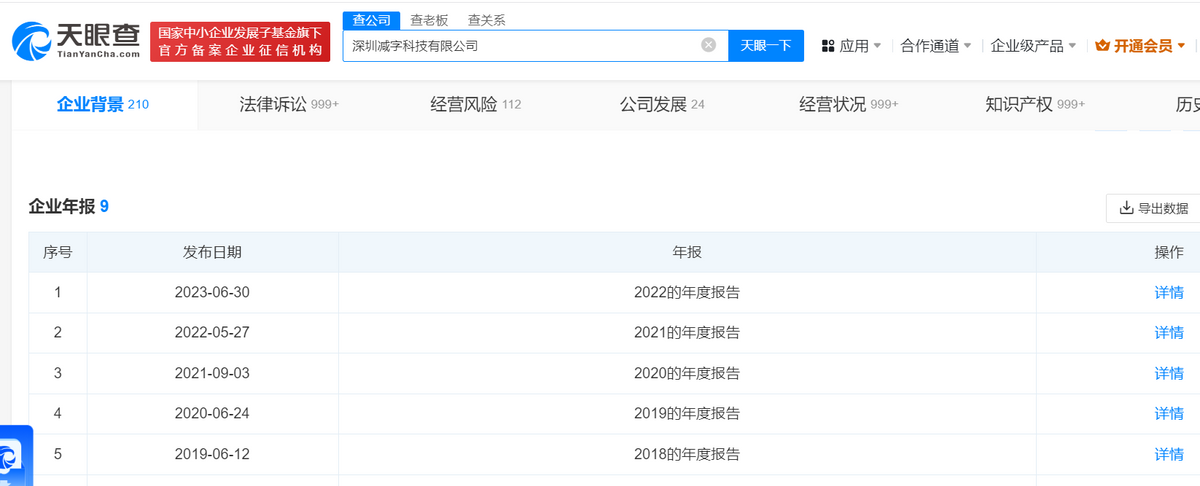Click the export data download icon
1200x486 pixels.
pos(1126,208)
